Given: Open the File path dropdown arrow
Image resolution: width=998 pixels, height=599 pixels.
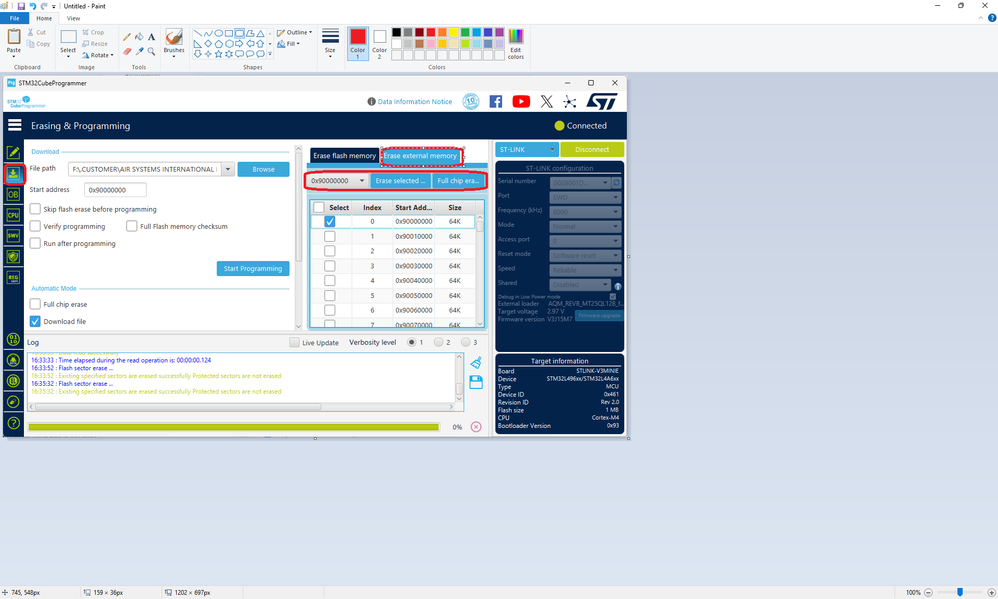Looking at the screenshot, I should (x=228, y=169).
